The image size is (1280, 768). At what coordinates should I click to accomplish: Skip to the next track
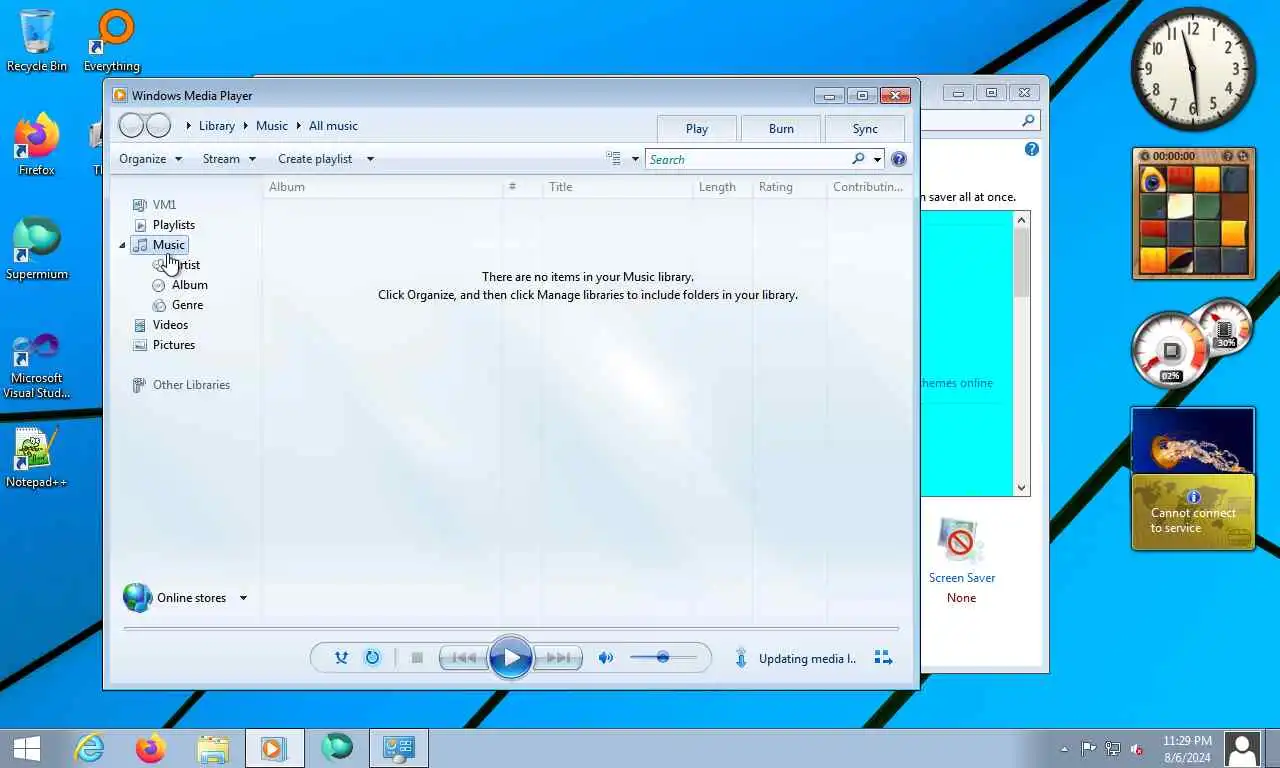558,657
